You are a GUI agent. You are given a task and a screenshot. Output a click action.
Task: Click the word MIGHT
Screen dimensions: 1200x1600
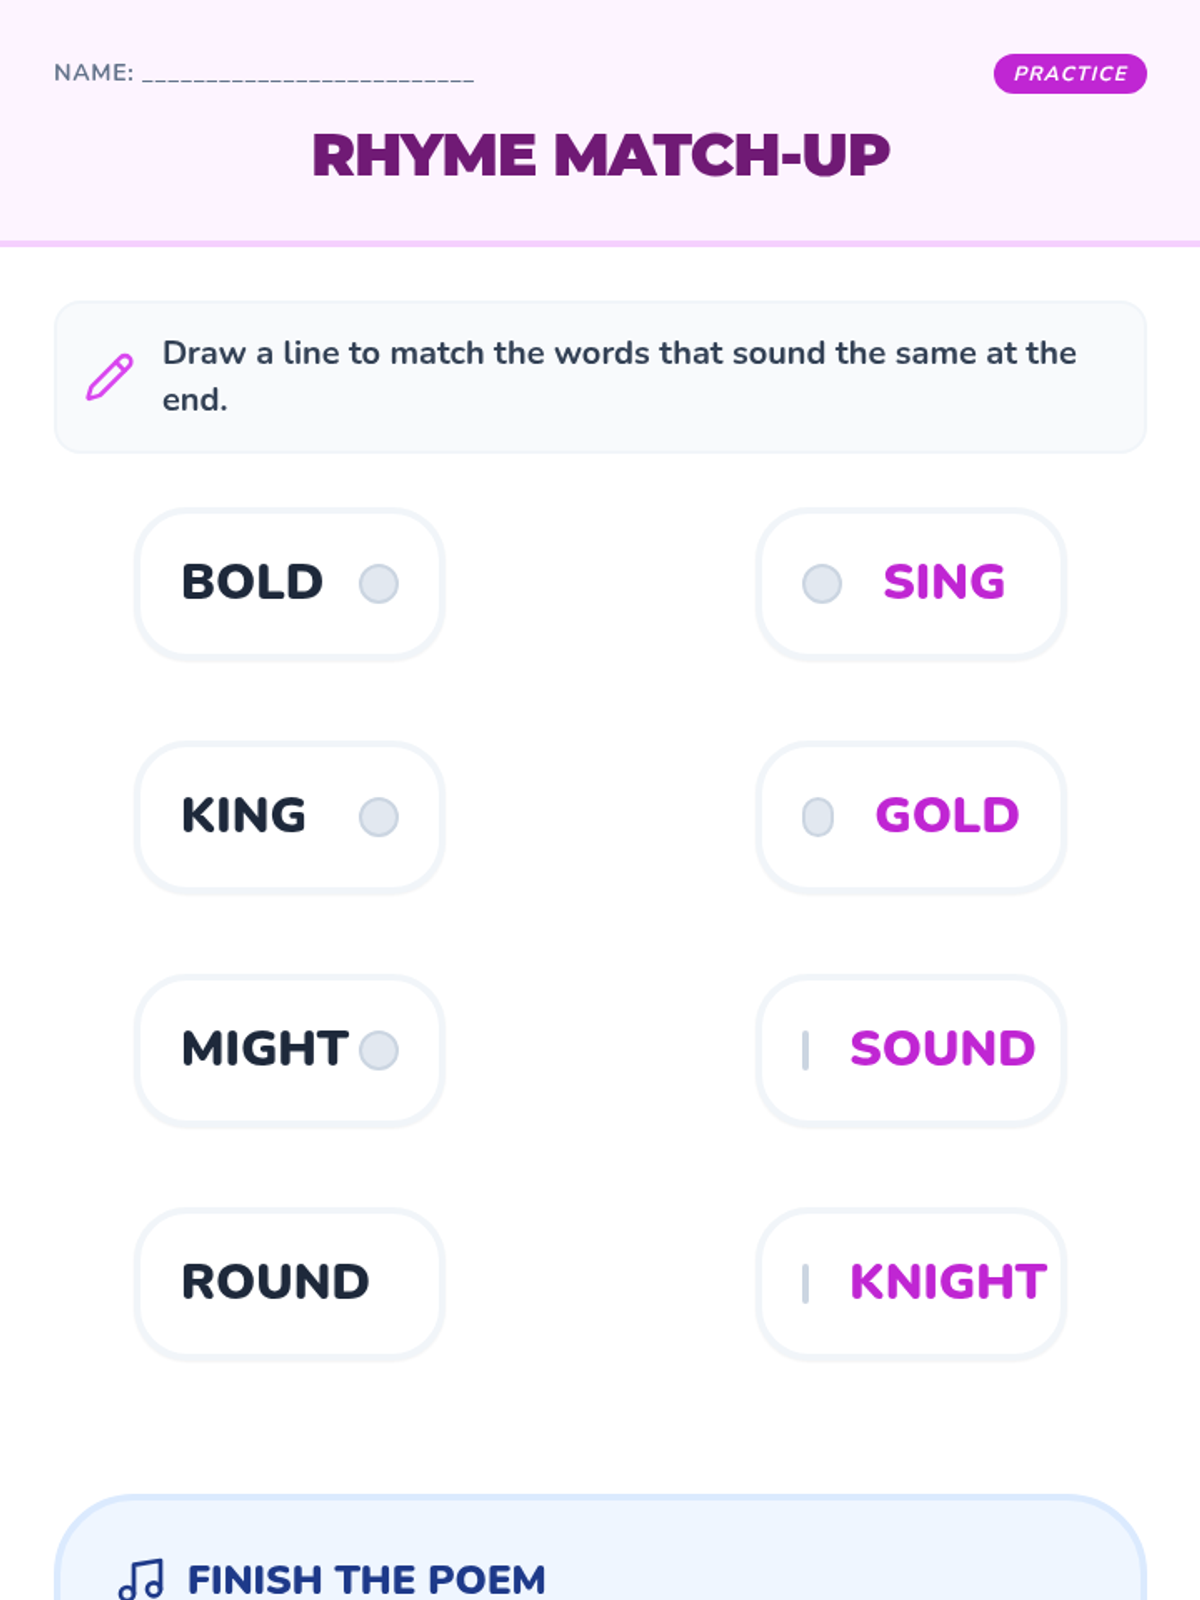(265, 1049)
